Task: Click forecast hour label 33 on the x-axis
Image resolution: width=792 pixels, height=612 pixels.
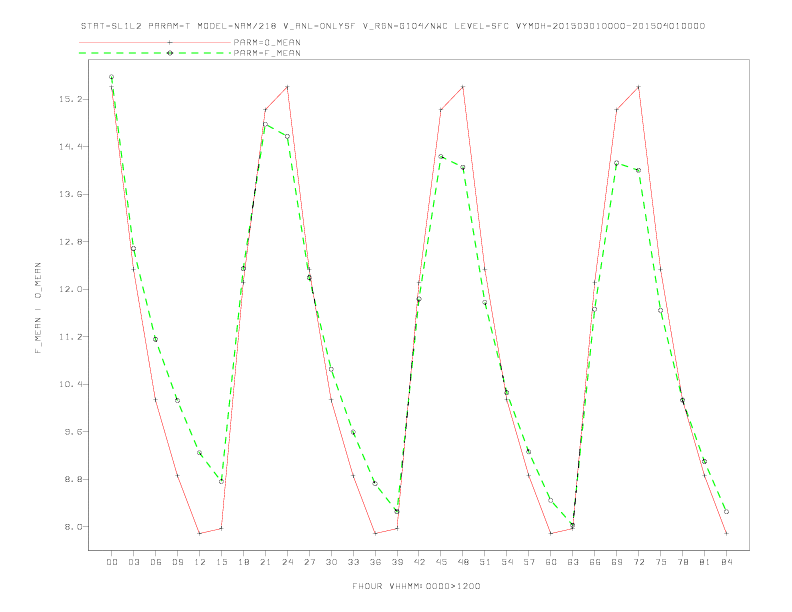Action: [x=353, y=562]
